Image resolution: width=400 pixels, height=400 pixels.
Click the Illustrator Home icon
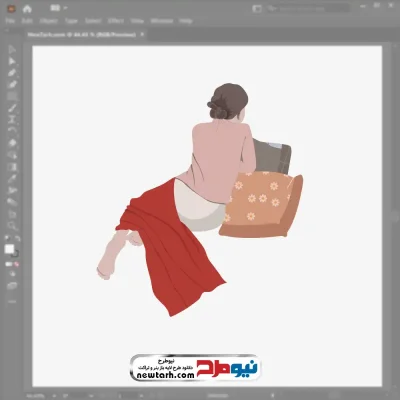pos(27,9)
